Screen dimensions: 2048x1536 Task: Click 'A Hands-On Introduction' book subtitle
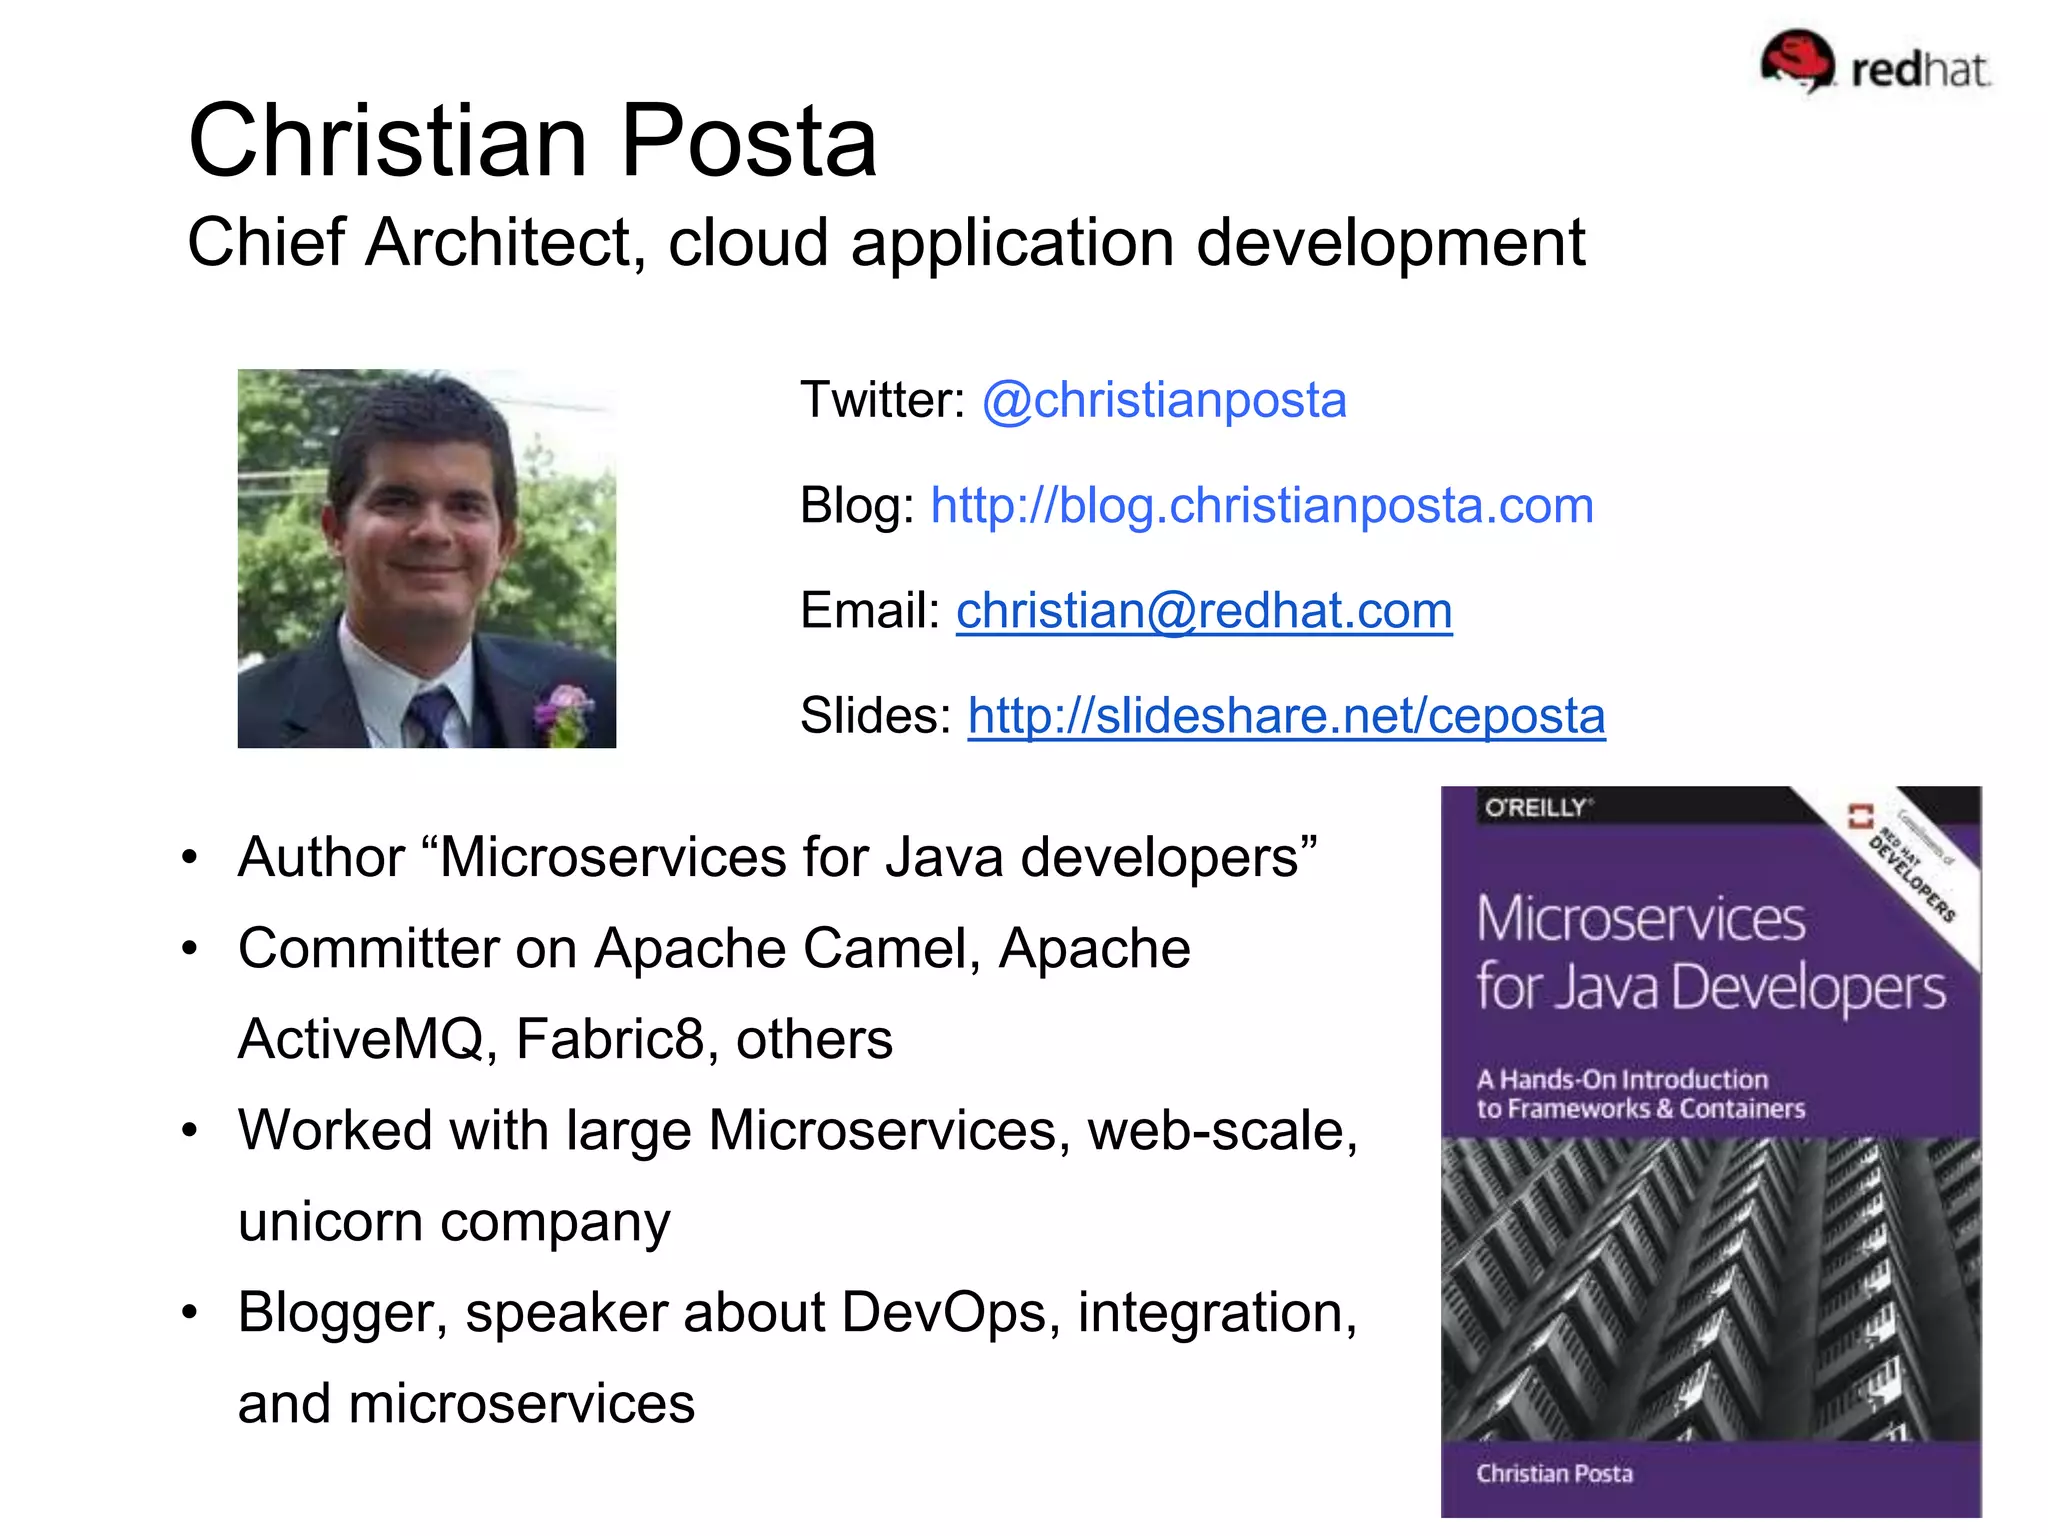click(x=1622, y=1079)
